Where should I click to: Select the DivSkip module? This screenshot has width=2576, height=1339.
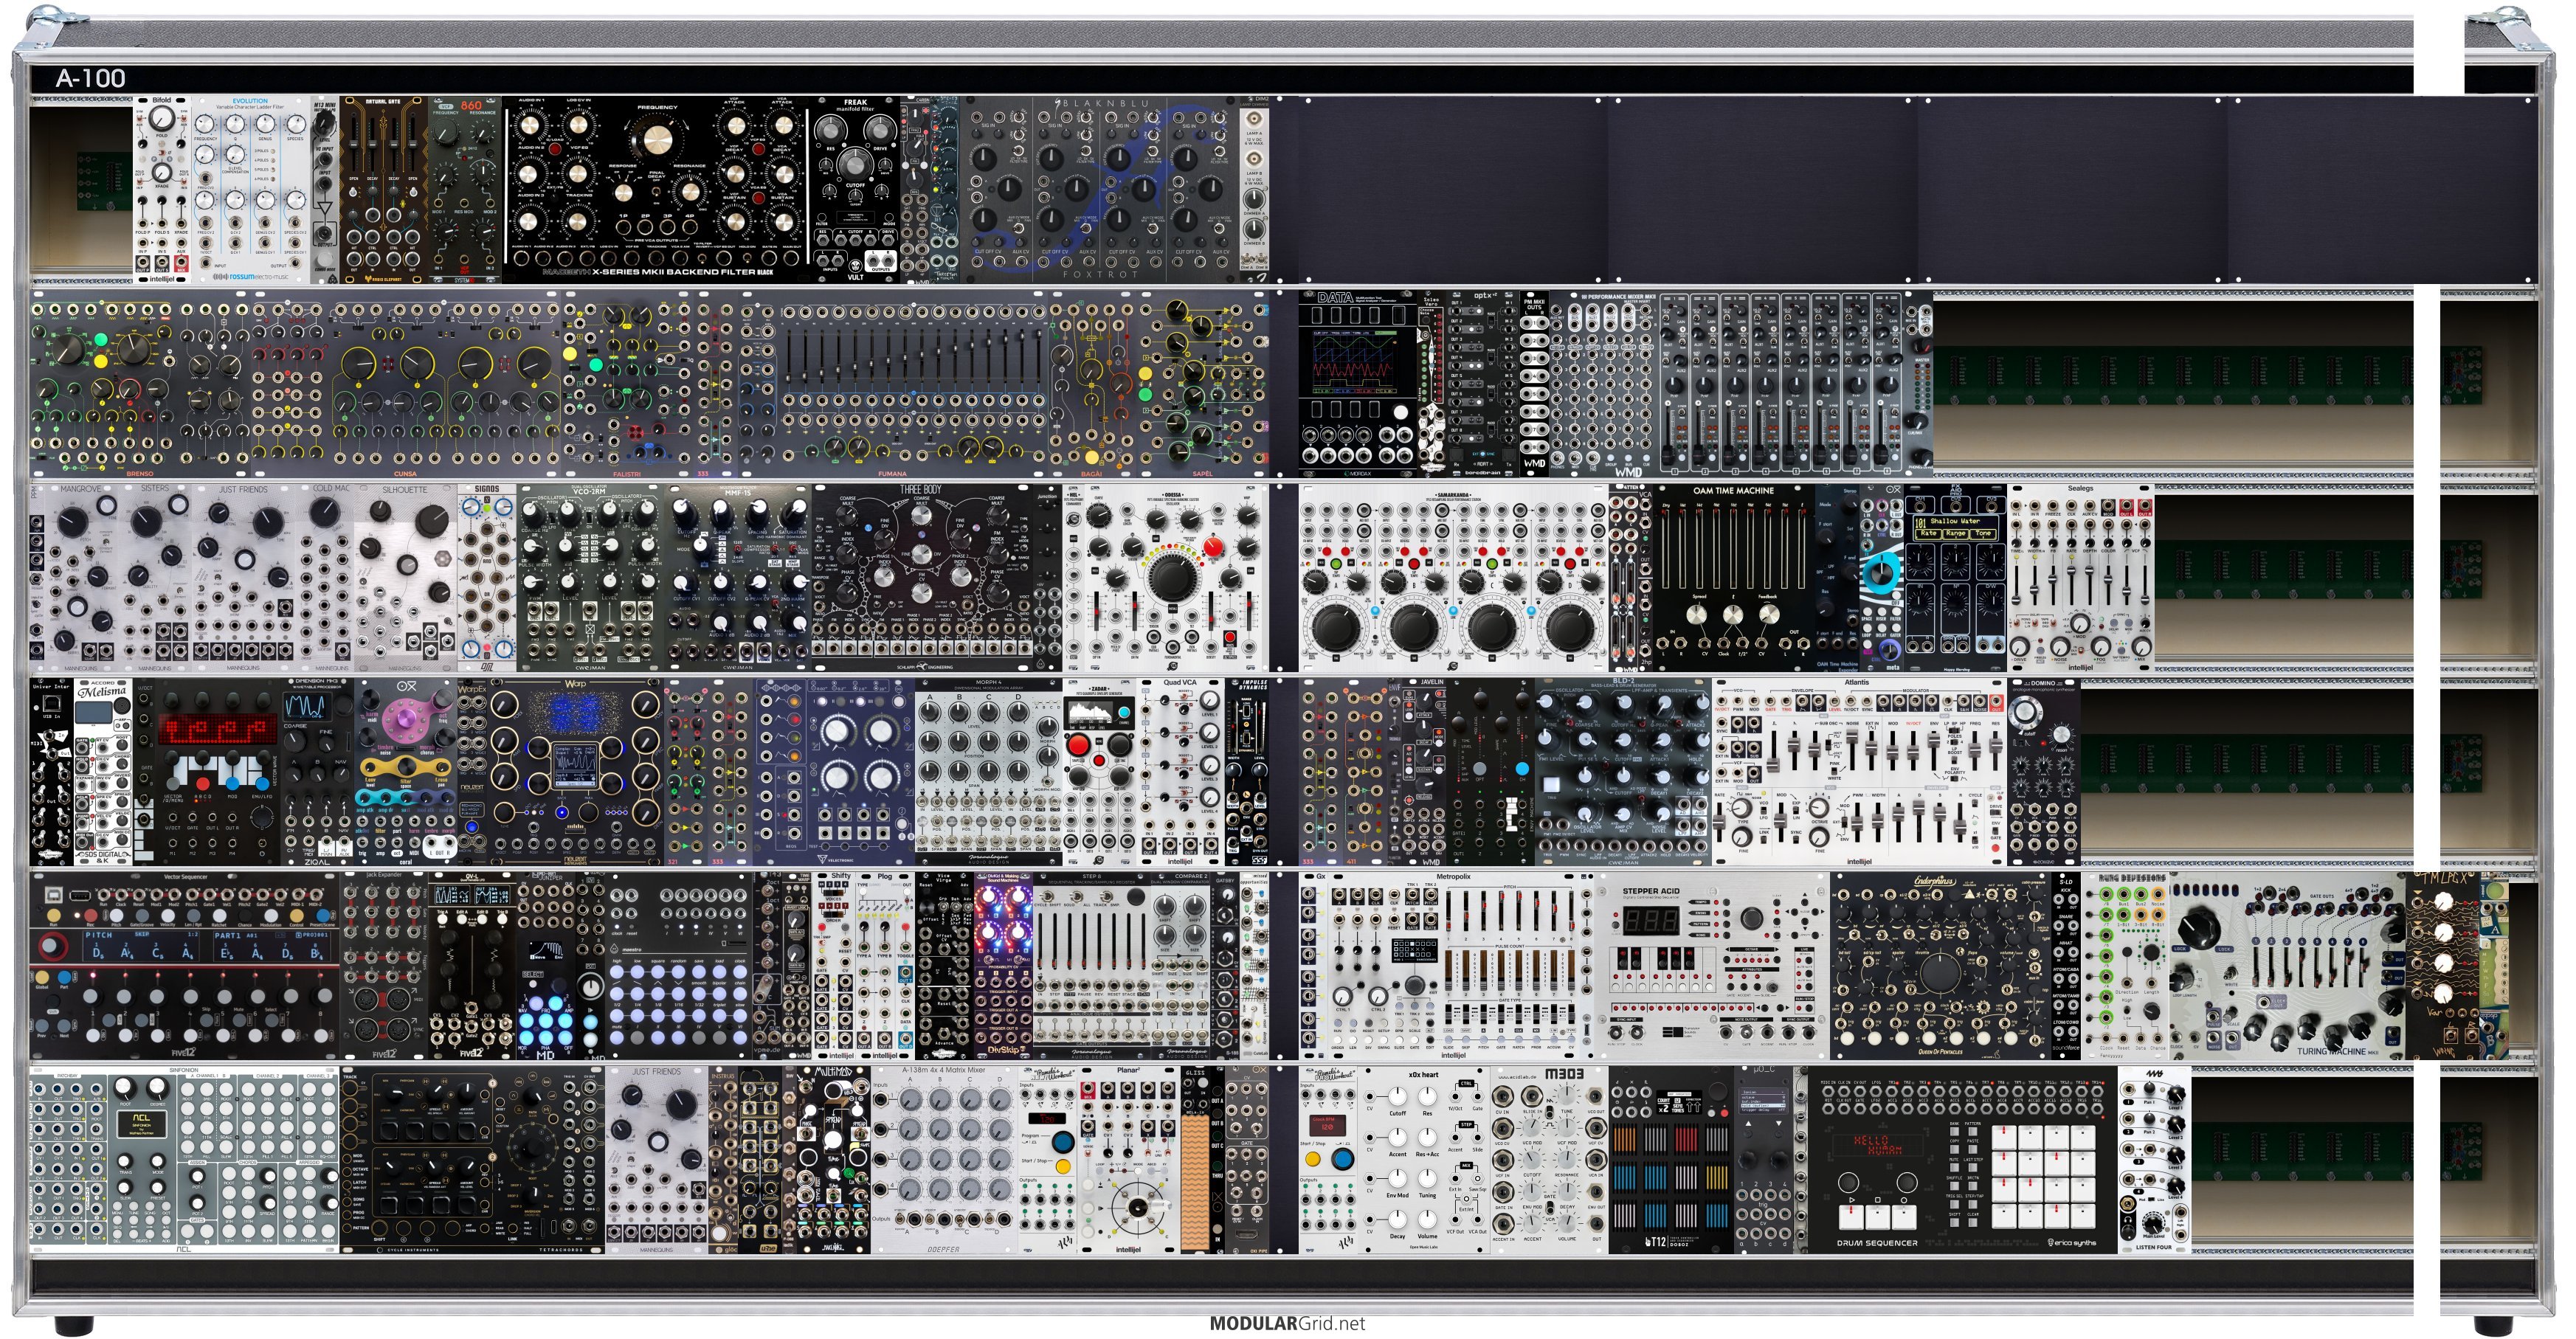(x=1003, y=966)
